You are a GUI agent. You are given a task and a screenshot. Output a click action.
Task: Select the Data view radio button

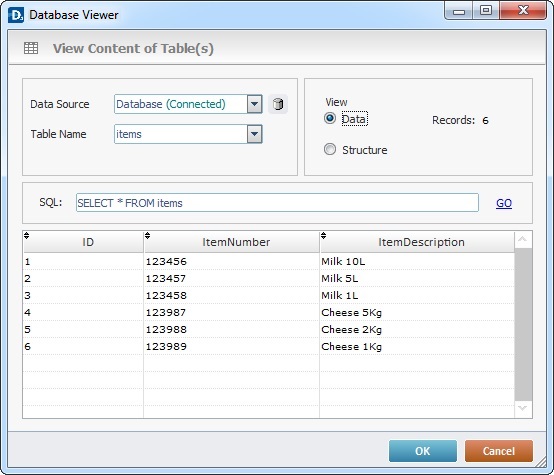coord(330,118)
